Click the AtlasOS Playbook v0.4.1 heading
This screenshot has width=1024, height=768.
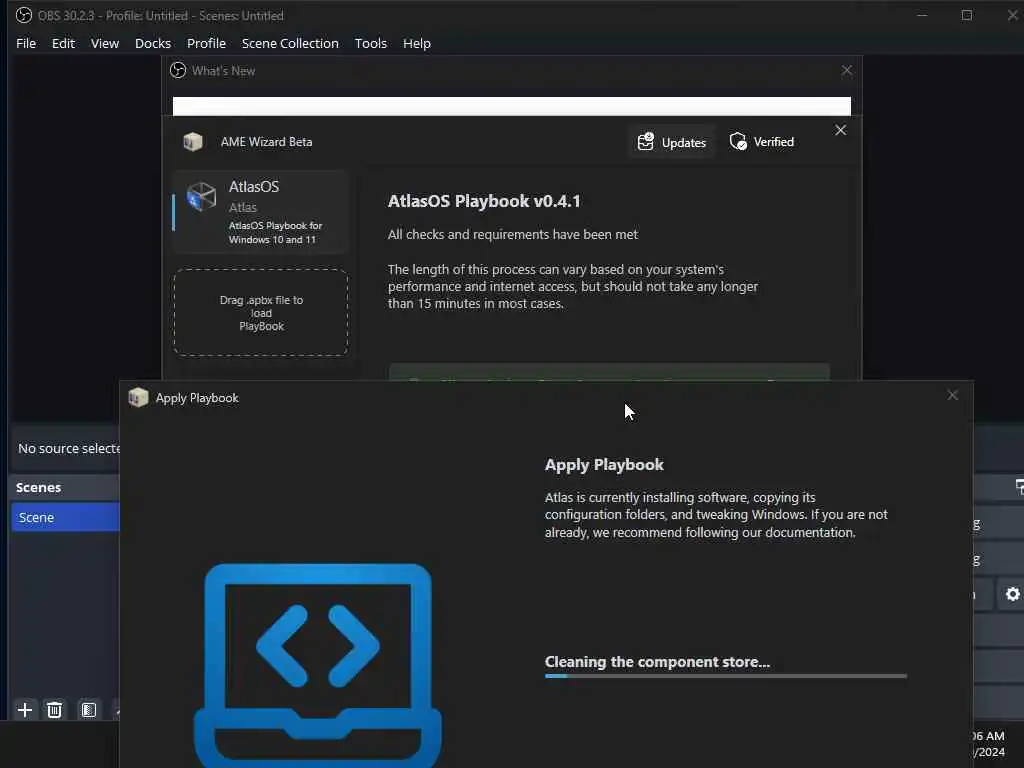(x=484, y=201)
